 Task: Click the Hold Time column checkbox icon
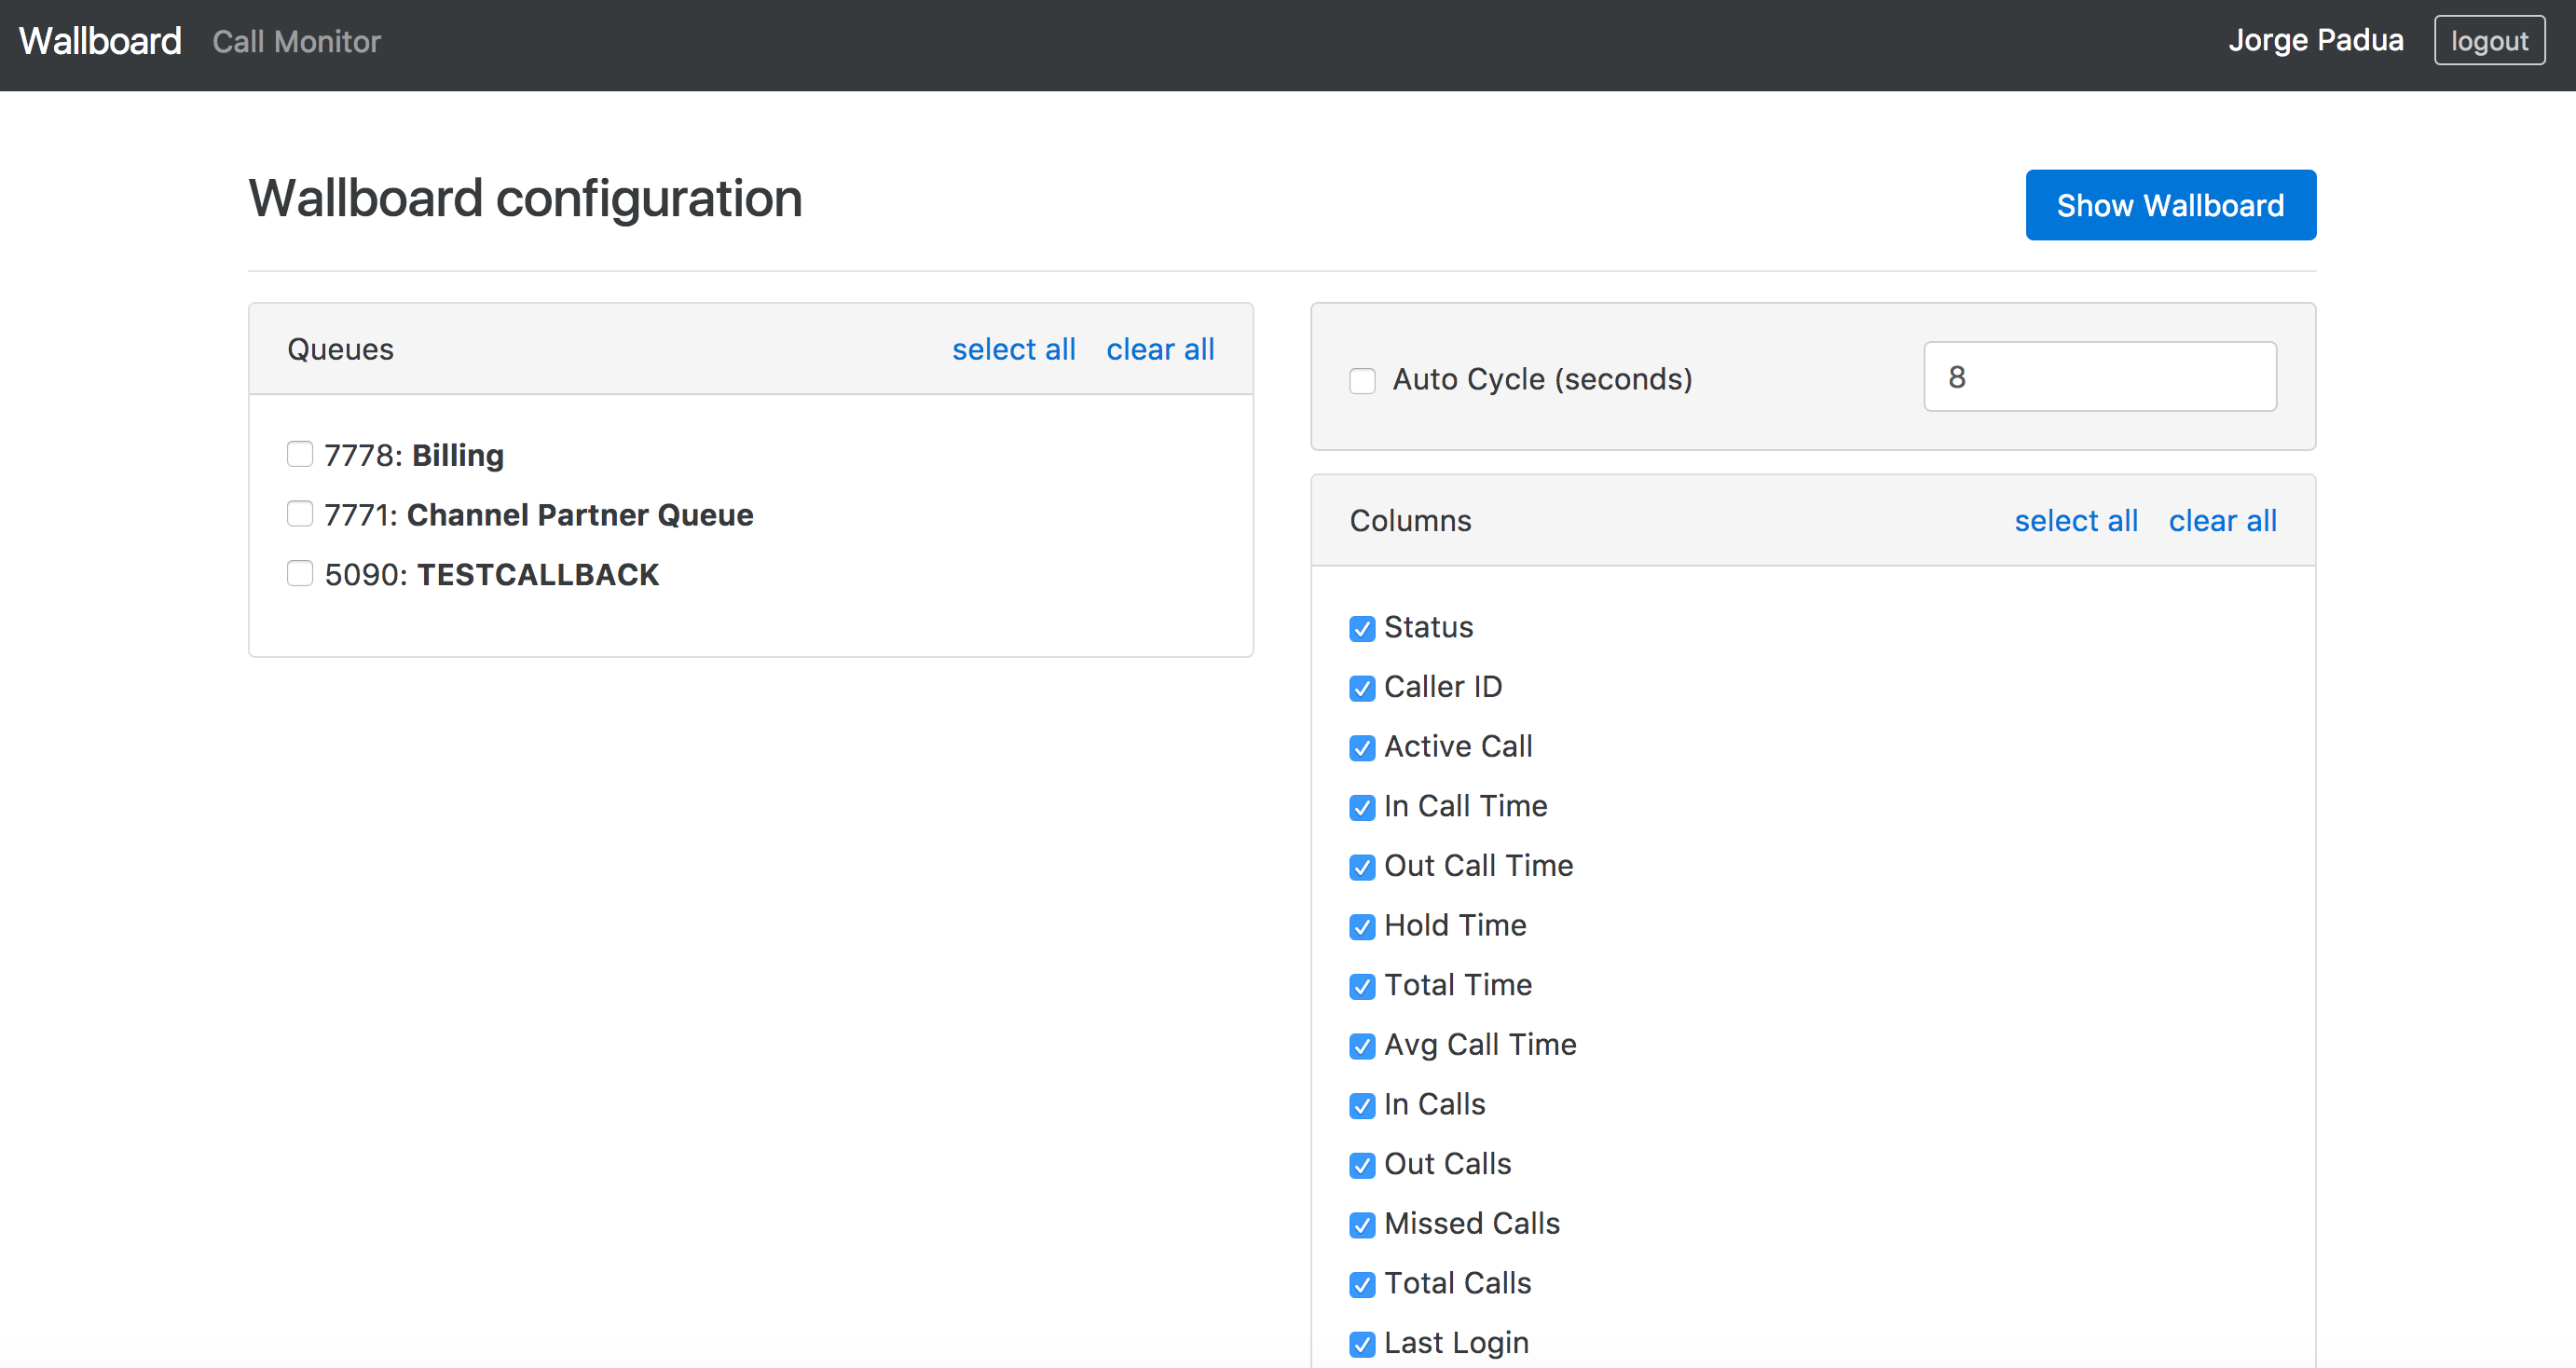tap(1362, 925)
